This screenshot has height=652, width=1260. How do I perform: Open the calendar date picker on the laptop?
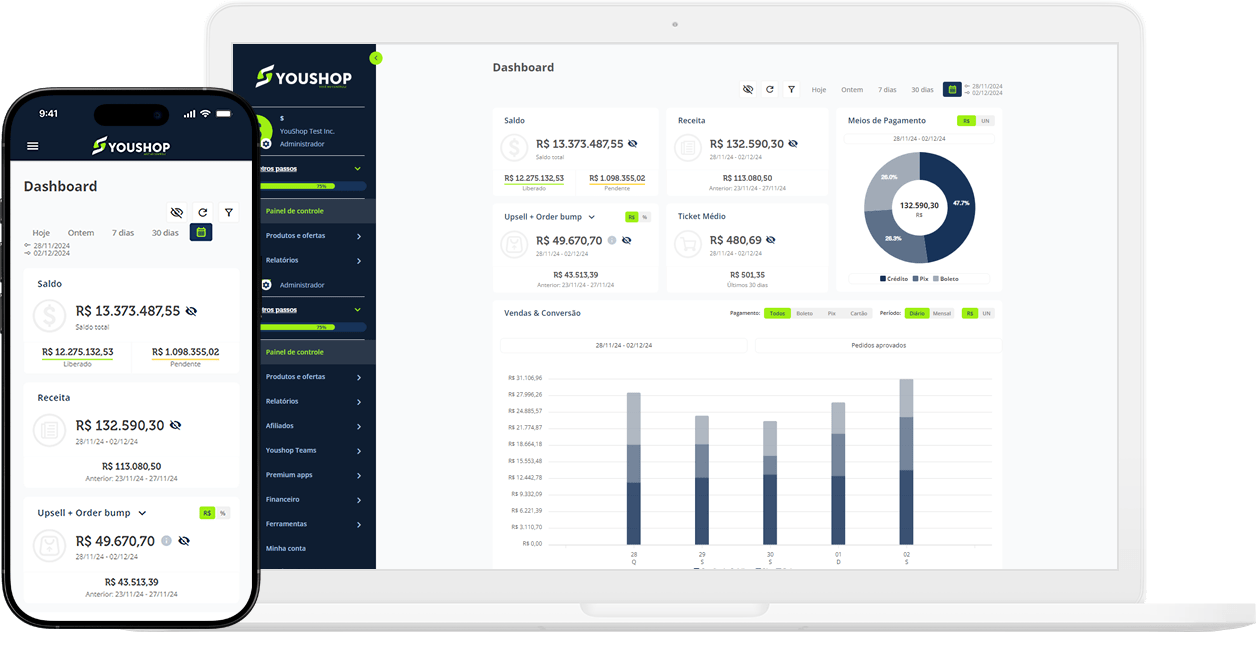pos(952,89)
